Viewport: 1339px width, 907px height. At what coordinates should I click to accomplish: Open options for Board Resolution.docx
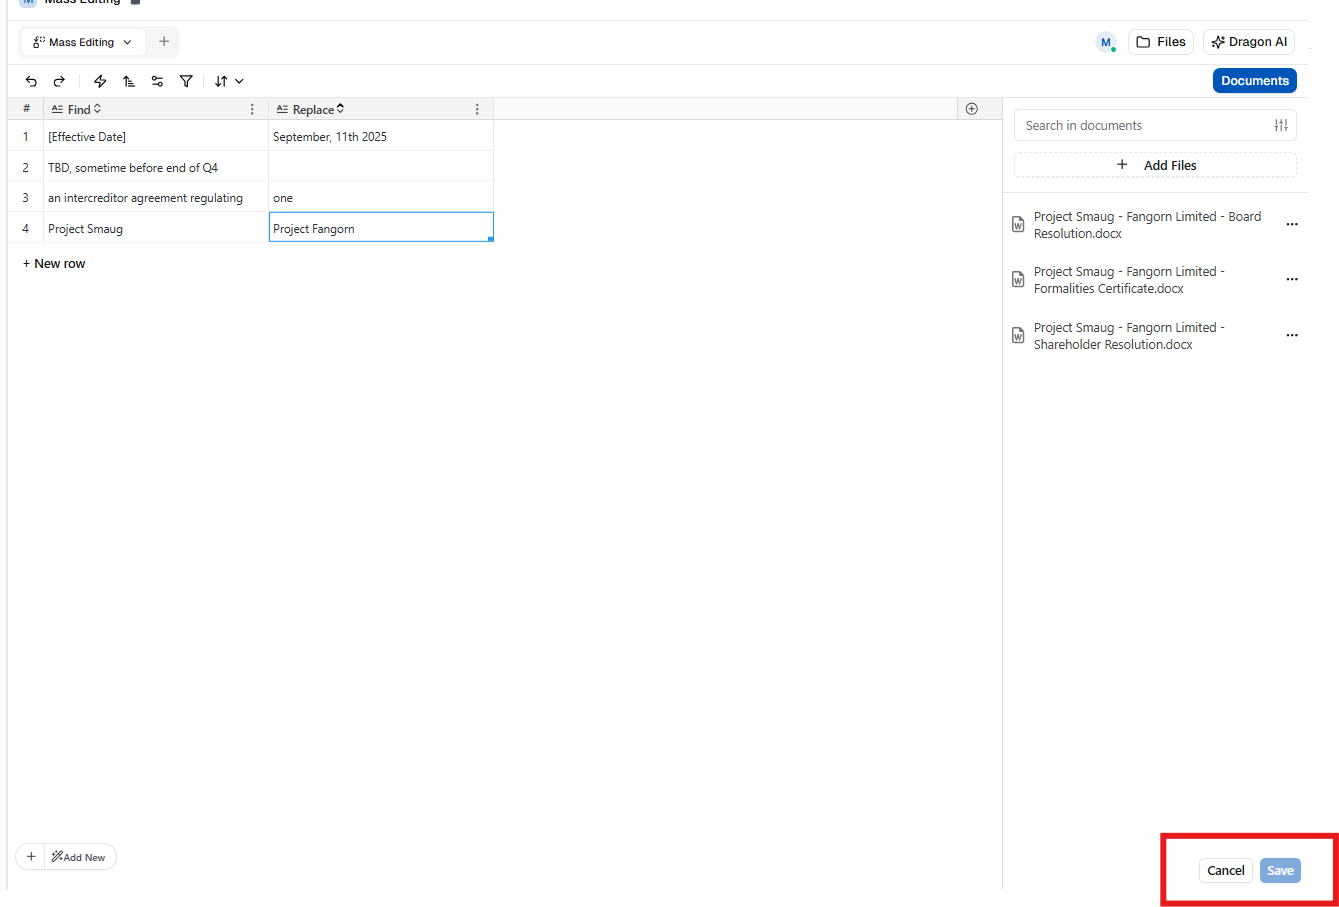click(1292, 225)
